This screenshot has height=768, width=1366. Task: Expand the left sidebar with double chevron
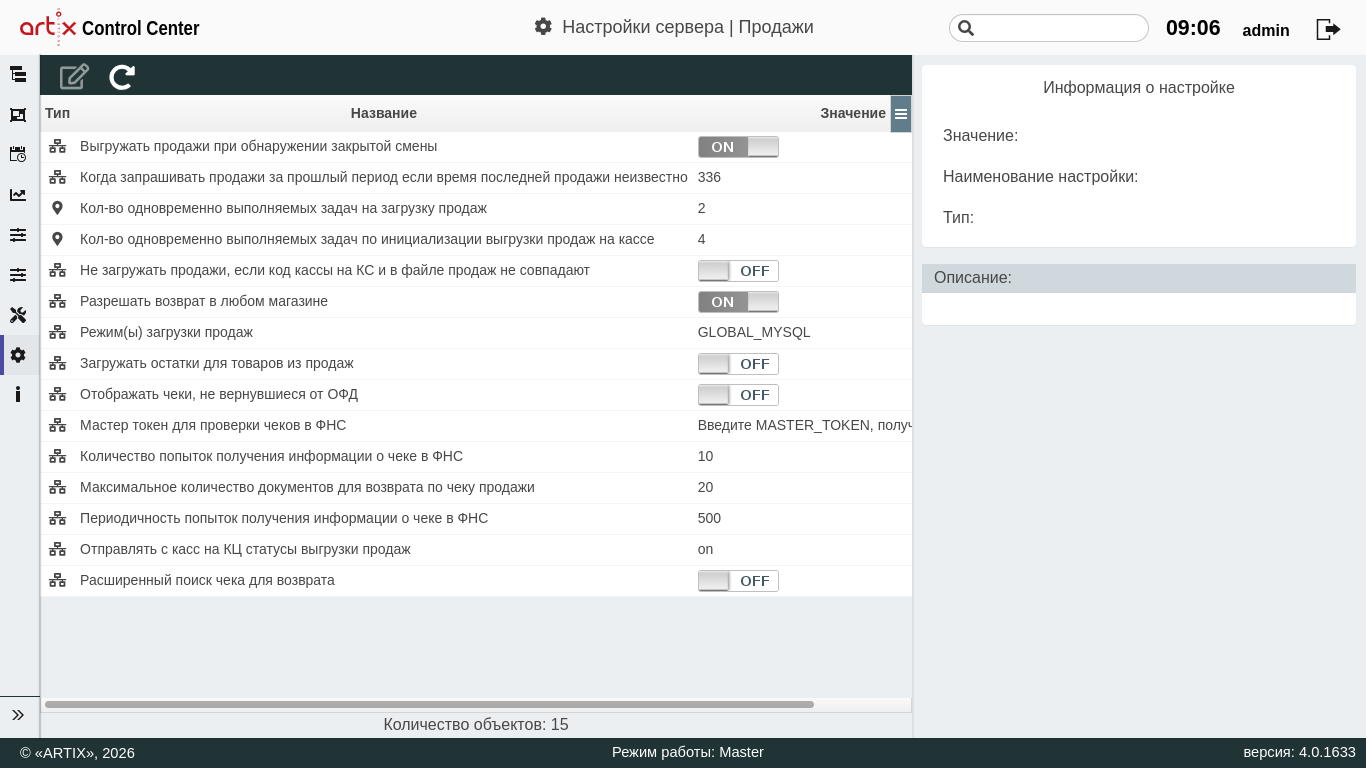[x=18, y=715]
